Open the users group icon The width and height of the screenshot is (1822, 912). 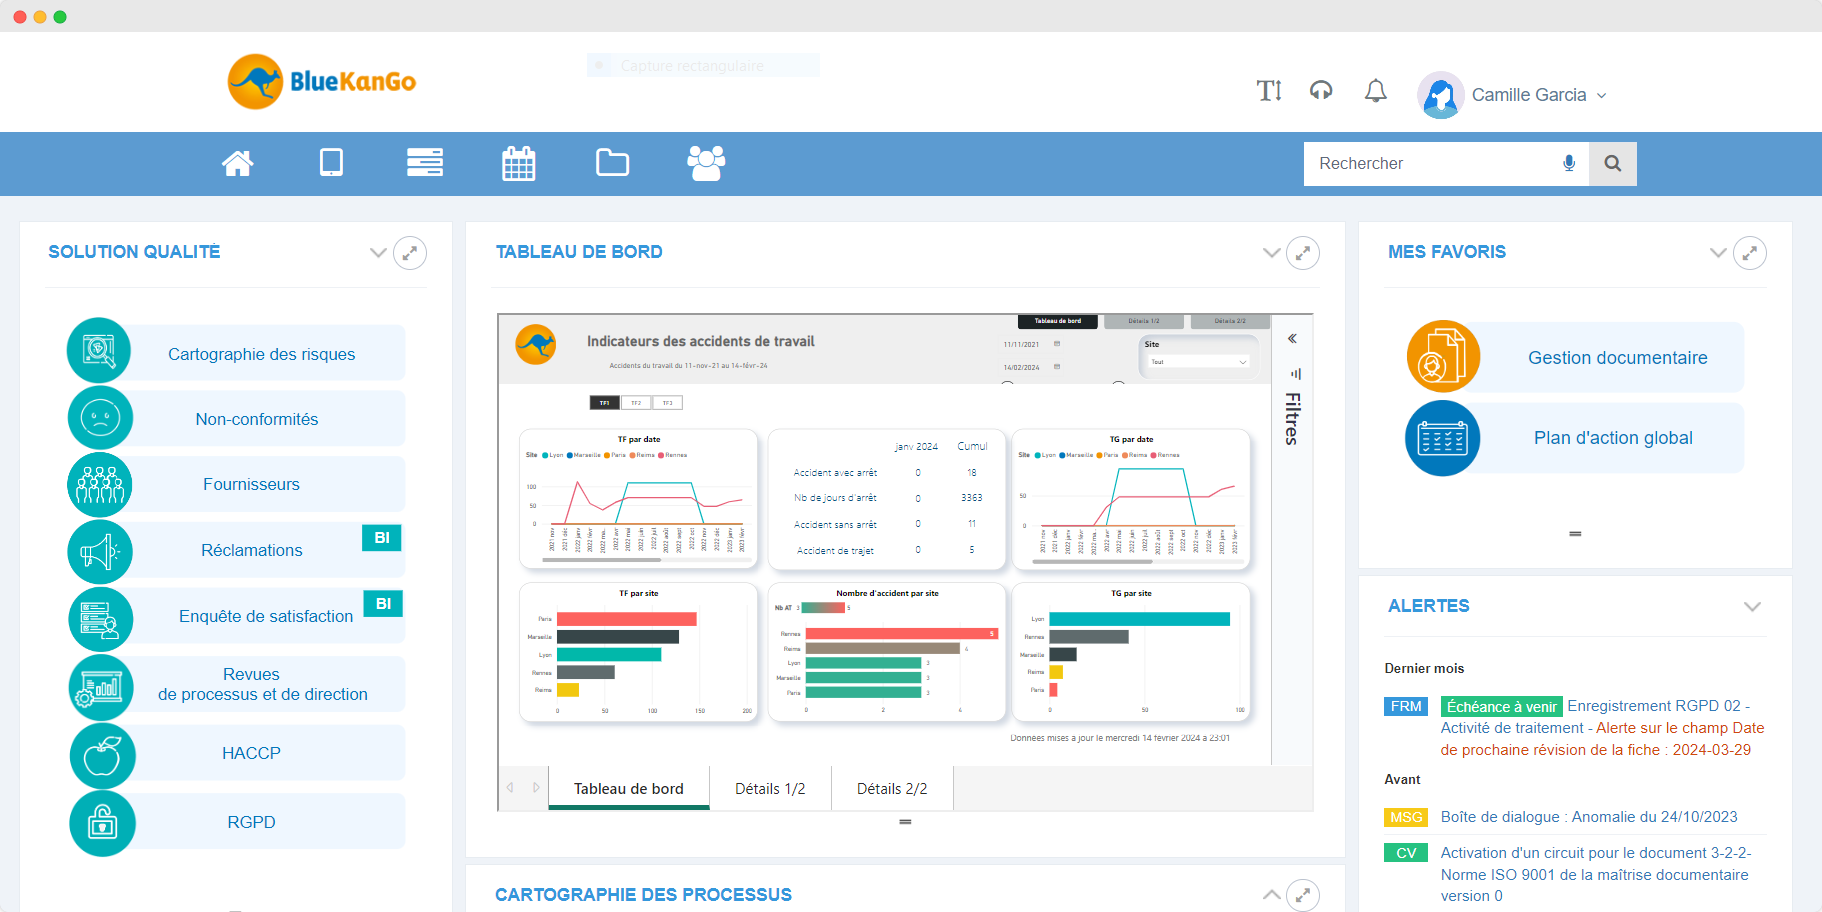[706, 163]
